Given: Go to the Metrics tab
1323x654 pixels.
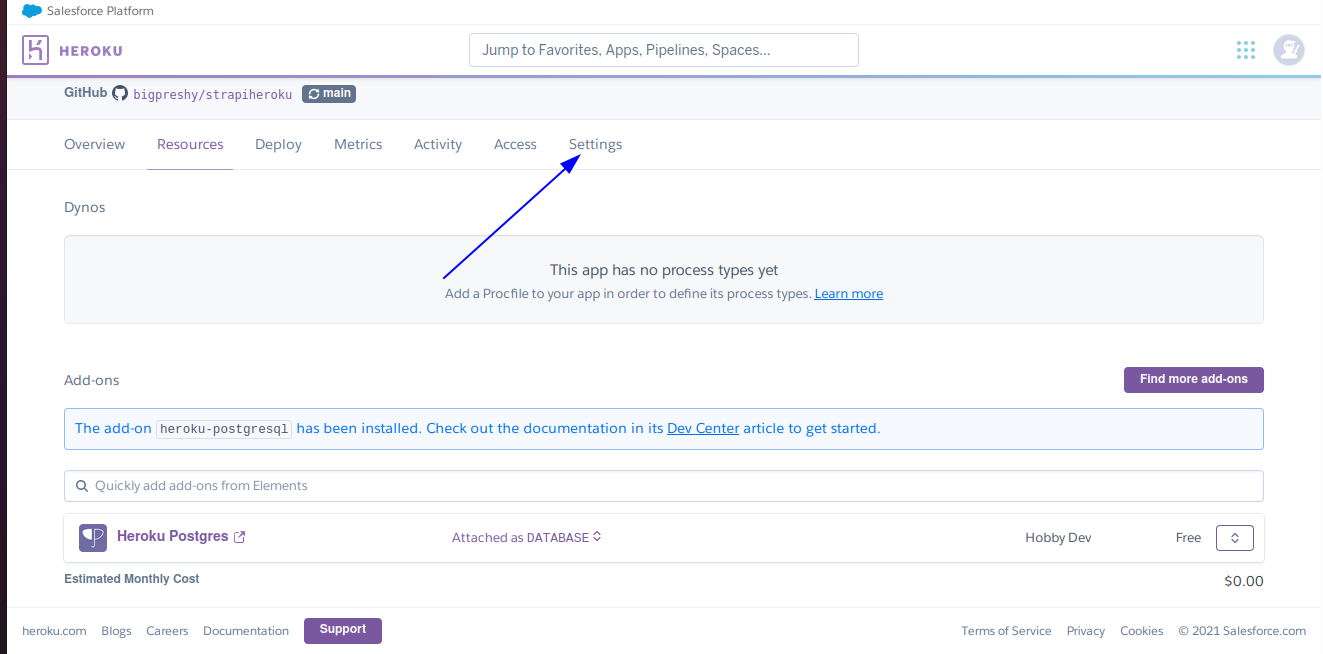Looking at the screenshot, I should coord(358,144).
